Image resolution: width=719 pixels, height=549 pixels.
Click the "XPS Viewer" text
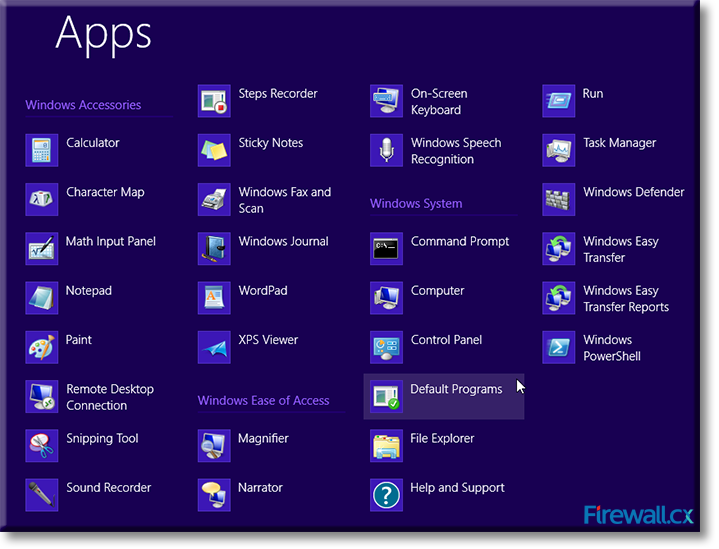tap(268, 340)
